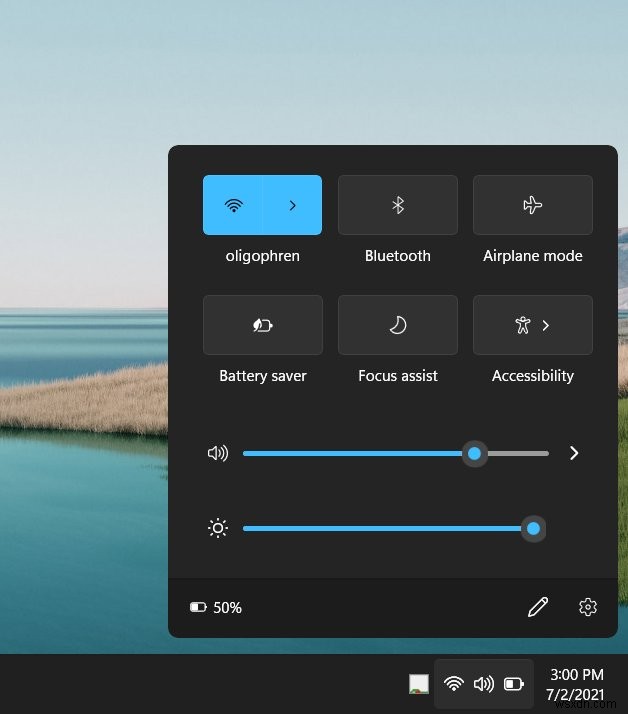The width and height of the screenshot is (628, 714).
Task: Open battery settings via 50% indicator
Action: click(x=216, y=607)
